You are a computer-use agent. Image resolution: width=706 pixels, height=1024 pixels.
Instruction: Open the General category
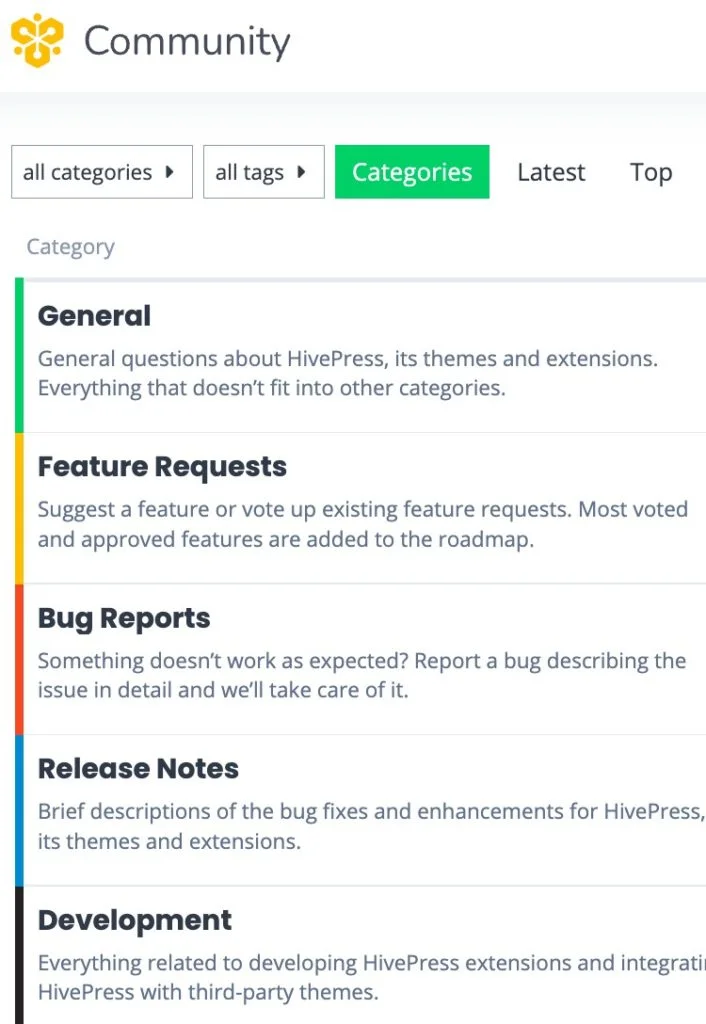(94, 315)
